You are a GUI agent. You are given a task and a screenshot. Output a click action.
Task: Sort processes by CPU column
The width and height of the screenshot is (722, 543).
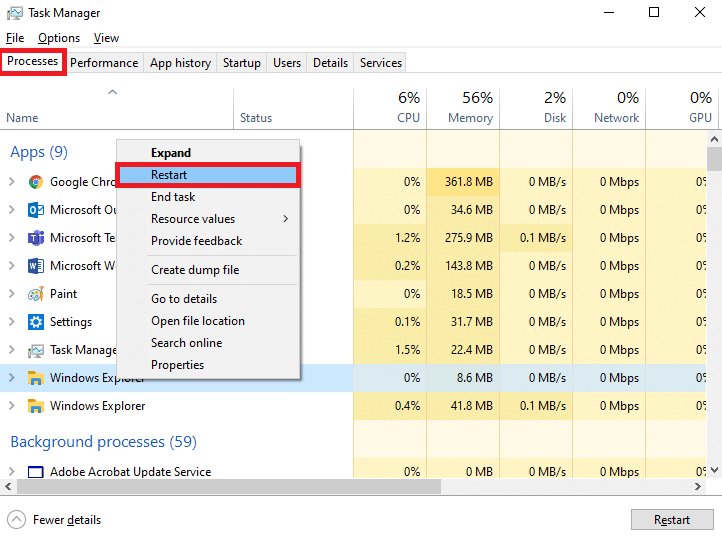390,109
